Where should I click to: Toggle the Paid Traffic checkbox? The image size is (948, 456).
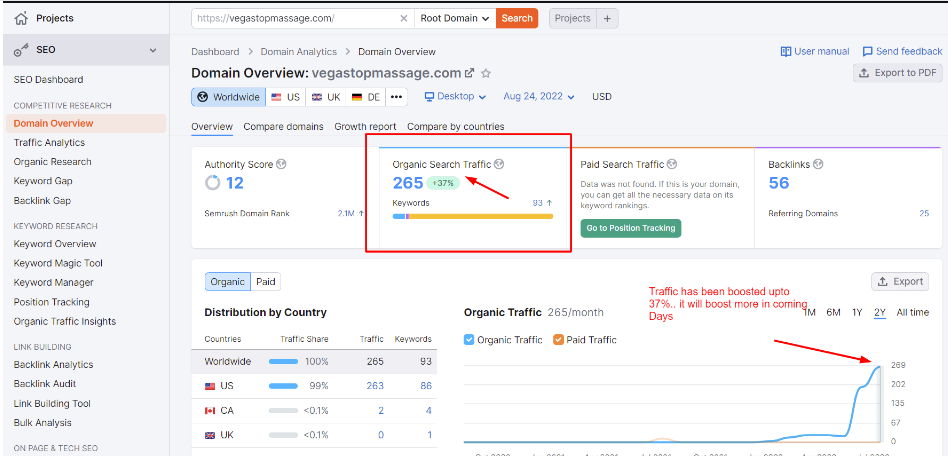pos(558,340)
